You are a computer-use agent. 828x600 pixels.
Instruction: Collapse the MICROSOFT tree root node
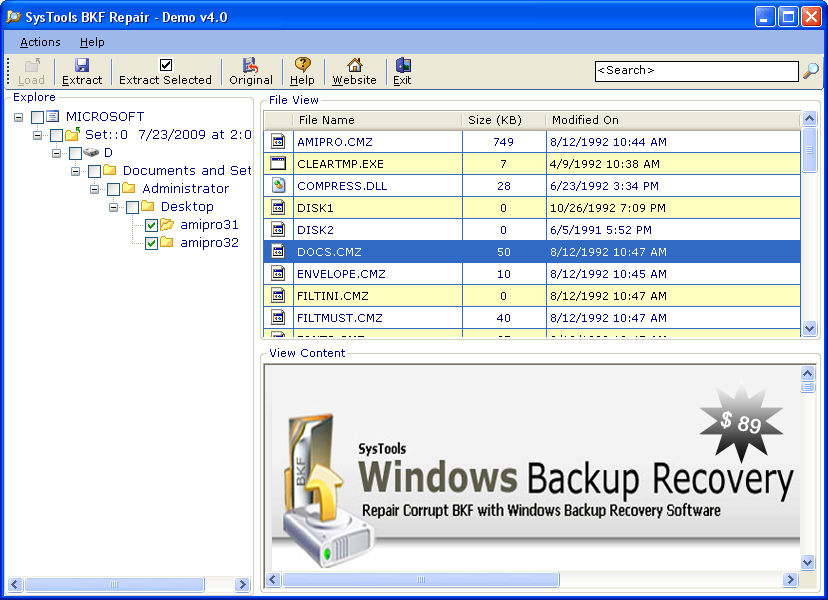click(x=19, y=117)
